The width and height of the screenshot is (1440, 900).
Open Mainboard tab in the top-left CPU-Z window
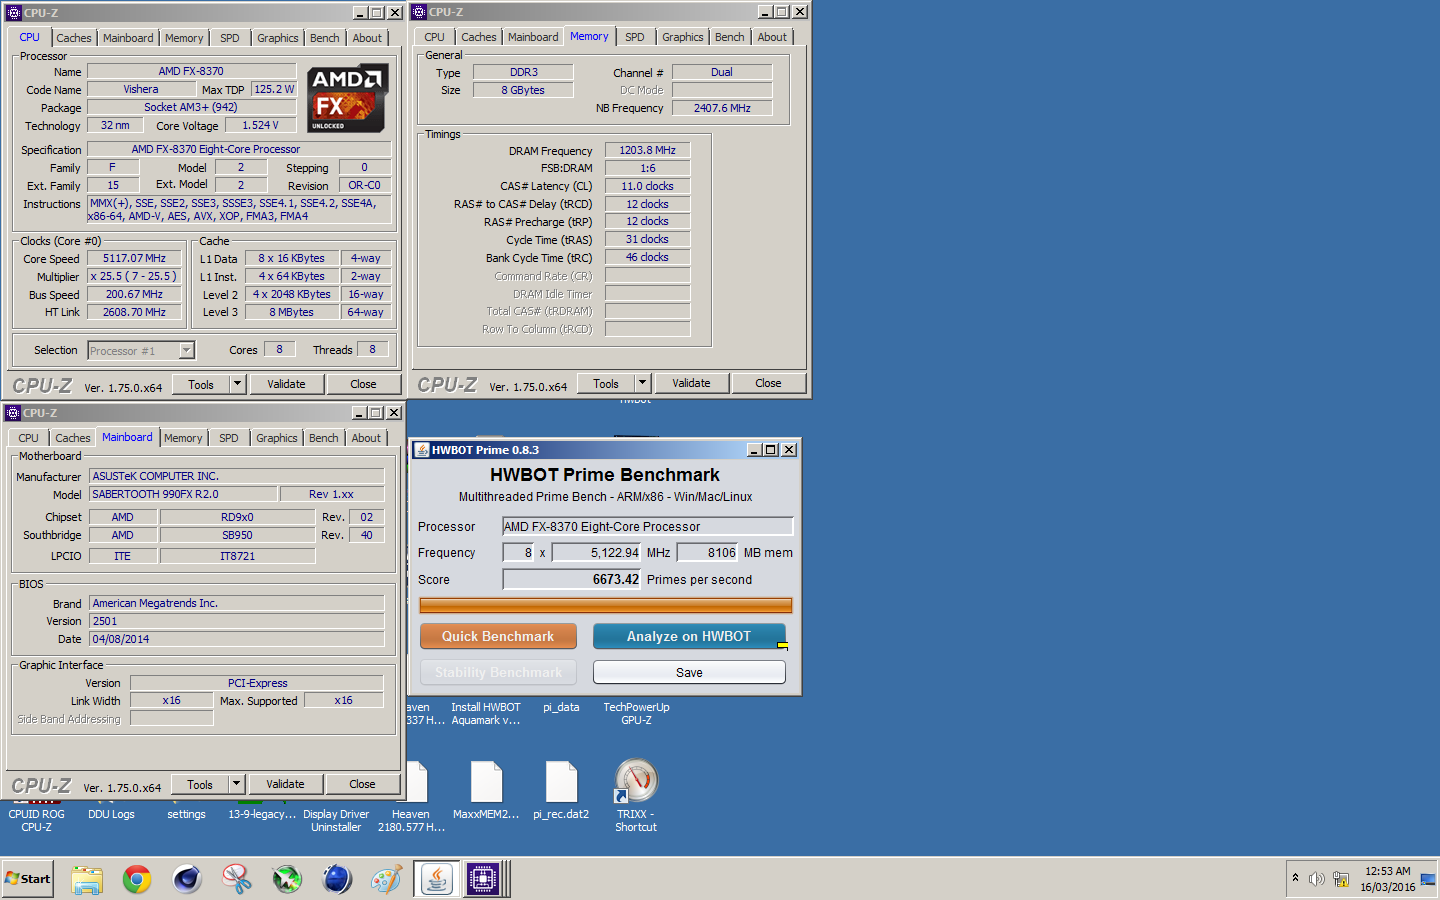128,38
